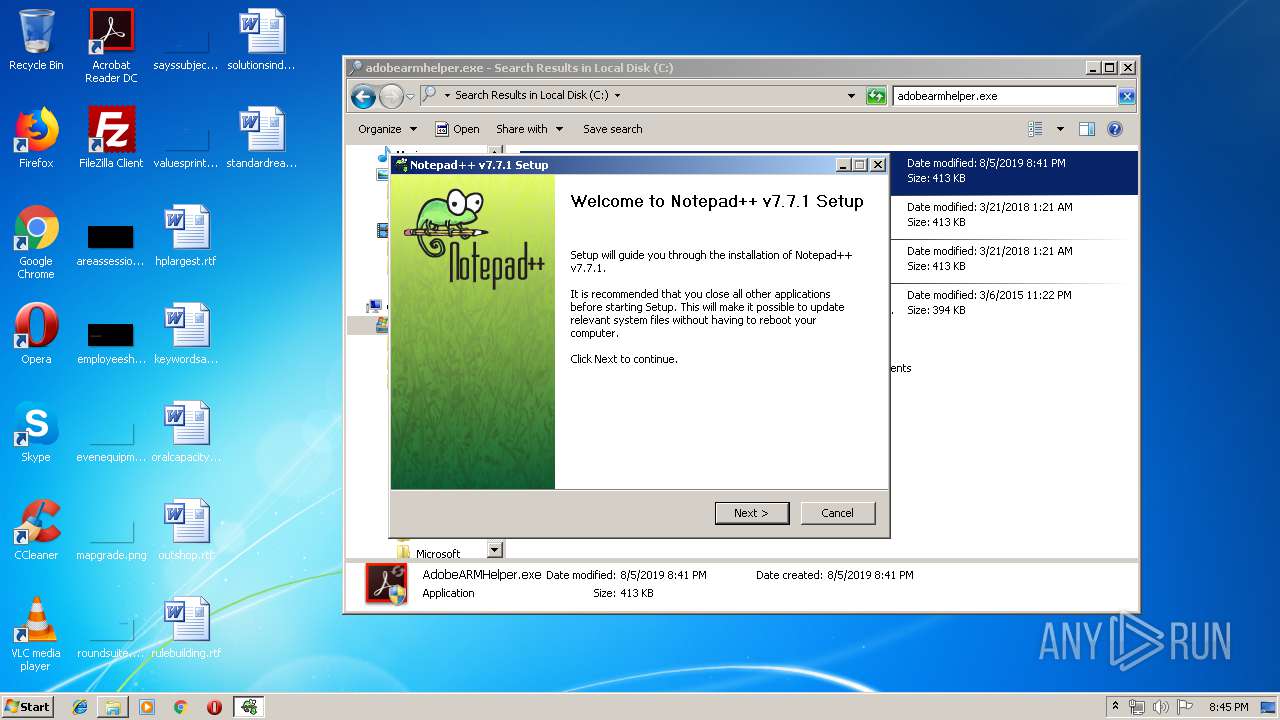The height and width of the screenshot is (720, 1280).
Task: Select standardrea... Word document on desktop
Action: tap(261, 138)
